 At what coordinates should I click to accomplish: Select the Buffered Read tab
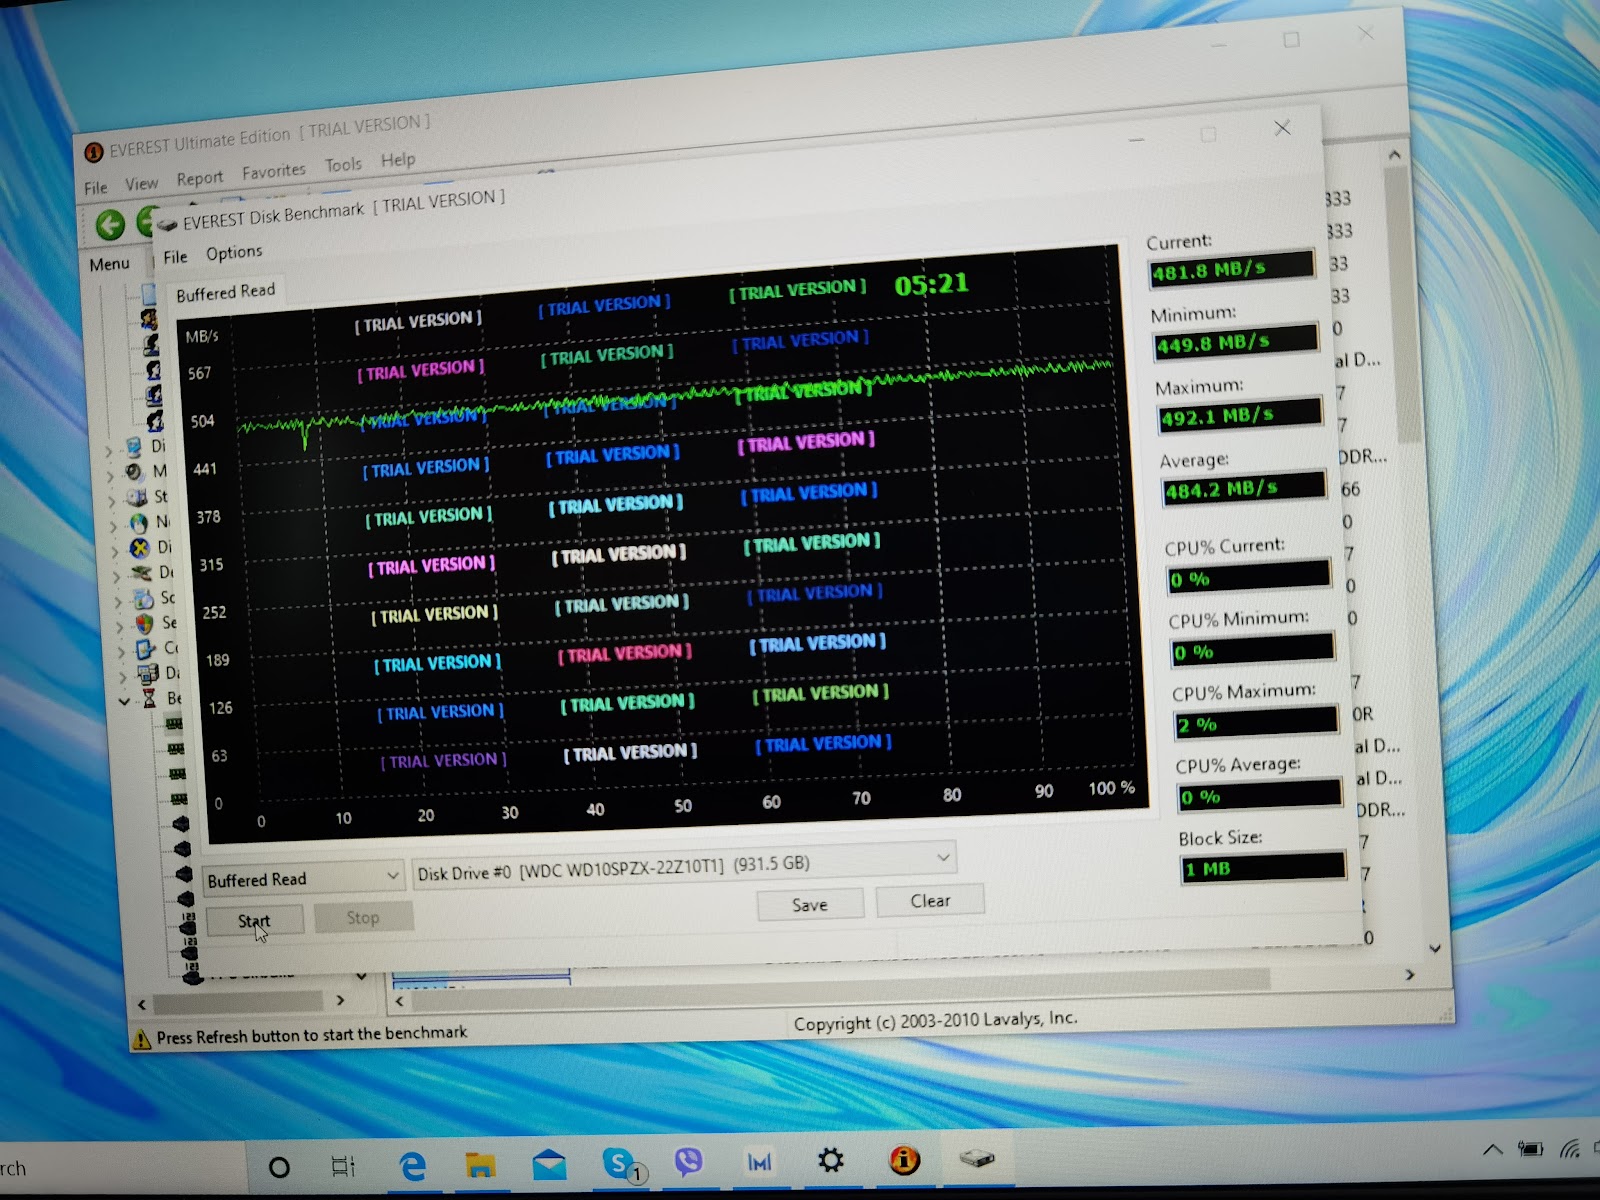pyautogui.click(x=226, y=293)
